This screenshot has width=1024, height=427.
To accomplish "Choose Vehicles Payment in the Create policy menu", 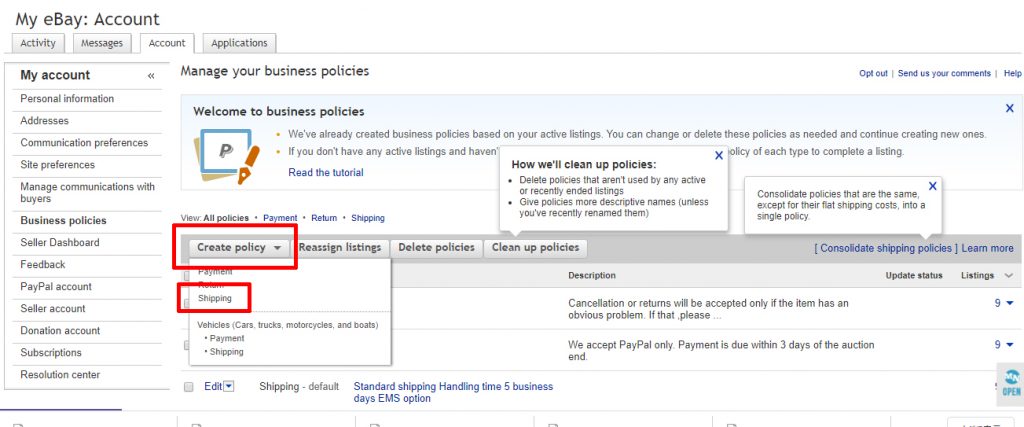I will pyautogui.click(x=227, y=338).
